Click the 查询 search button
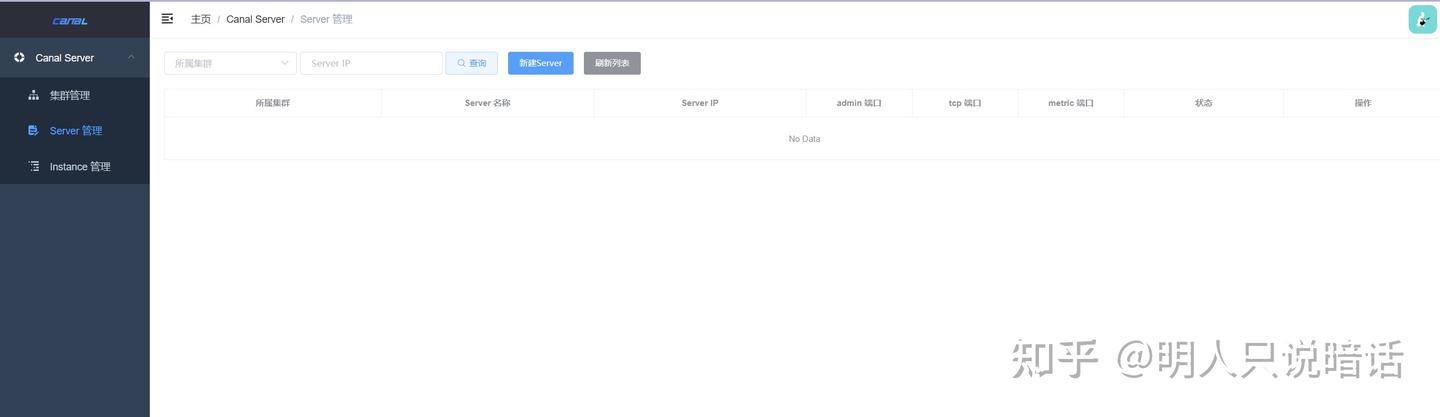The image size is (1440, 417). coord(471,63)
